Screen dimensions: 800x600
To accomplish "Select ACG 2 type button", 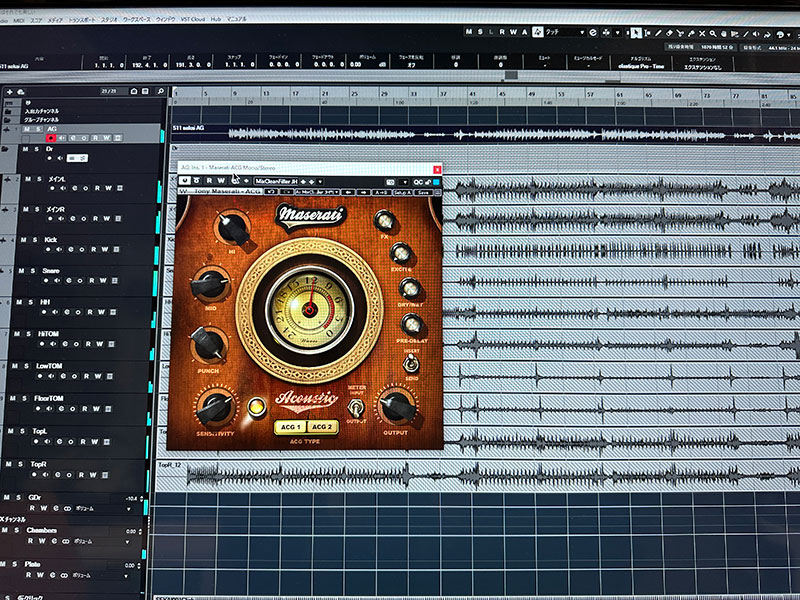I will click(x=322, y=427).
